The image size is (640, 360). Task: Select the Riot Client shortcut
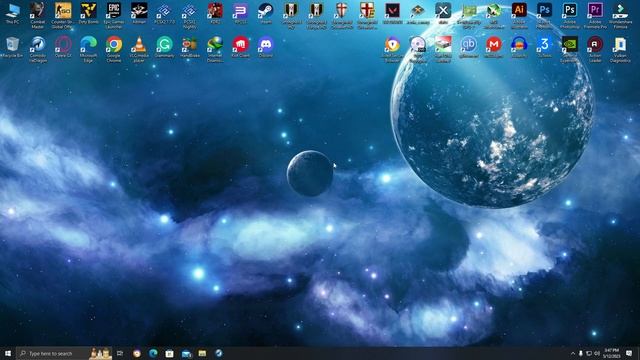pos(240,47)
